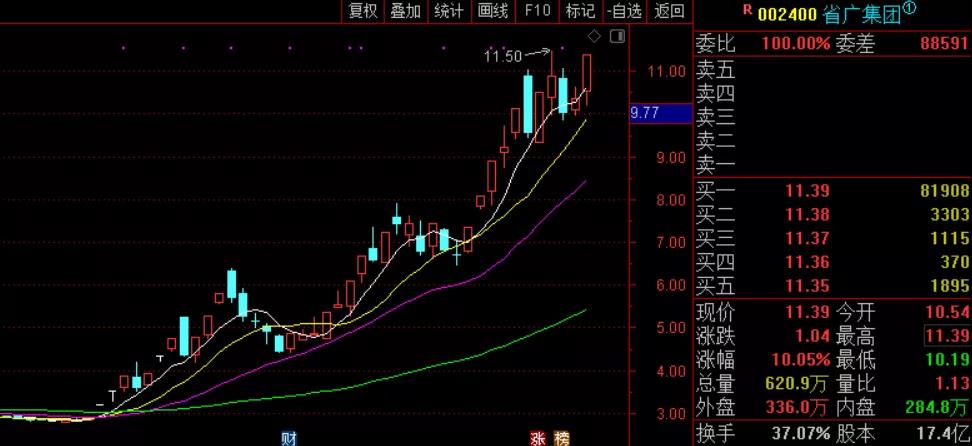Click the 涨 marker icon
Image resolution: width=972 pixels, height=446 pixels.
538,439
